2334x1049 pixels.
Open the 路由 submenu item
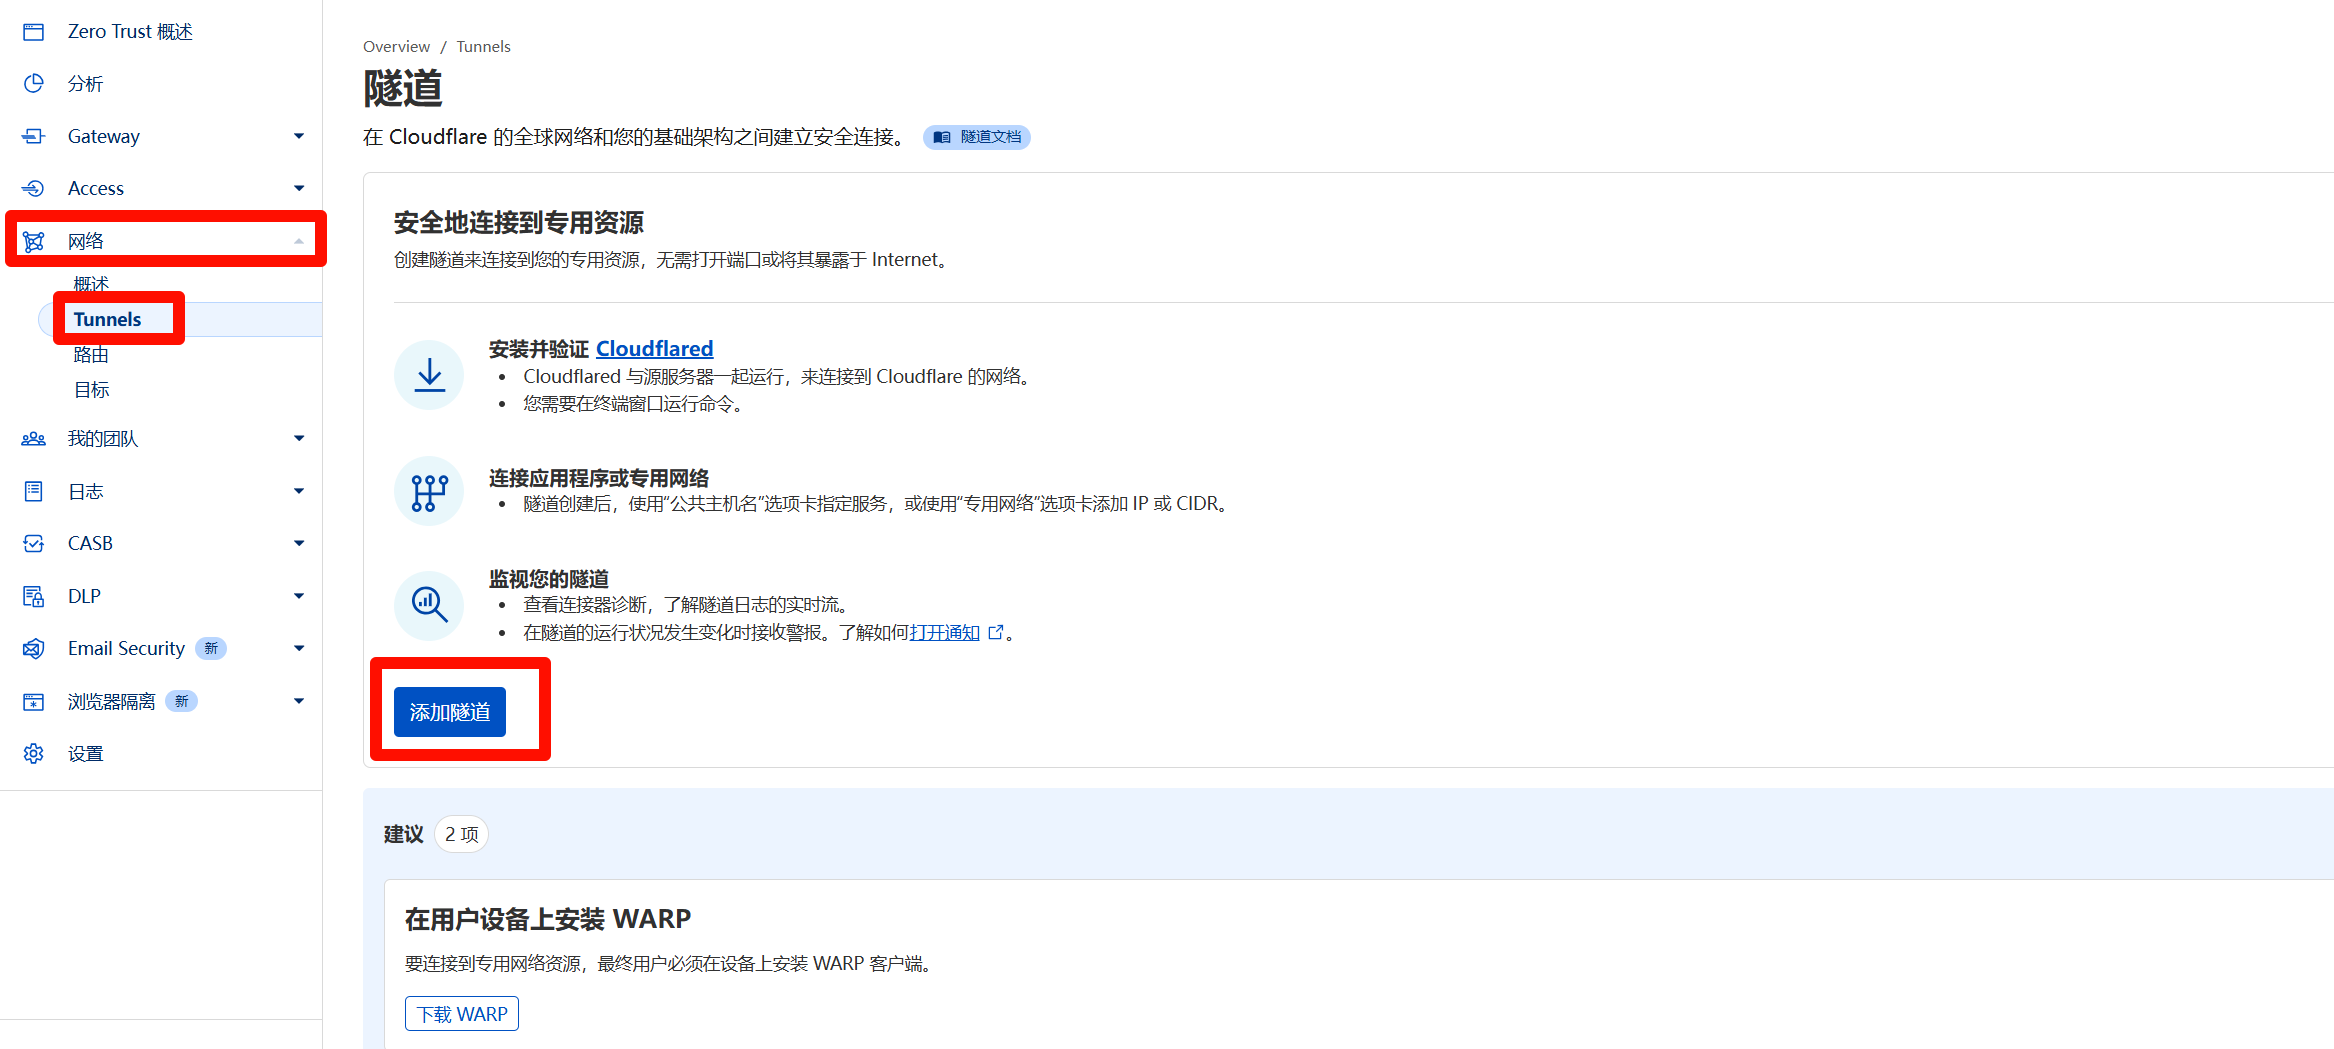click(91, 354)
